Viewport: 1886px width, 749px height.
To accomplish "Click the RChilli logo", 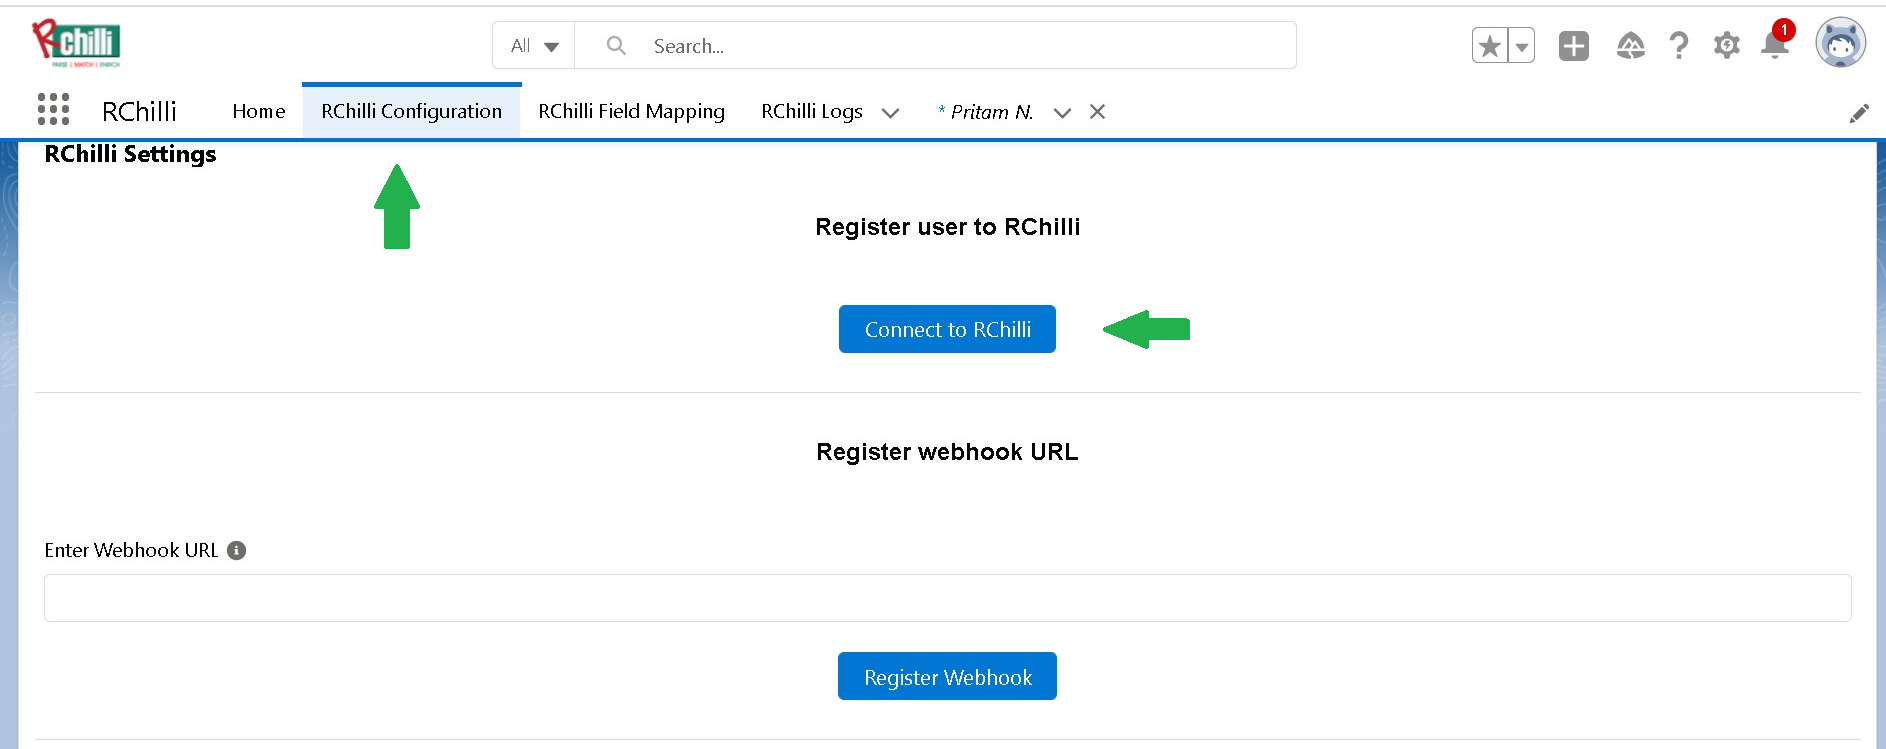I will [76, 44].
